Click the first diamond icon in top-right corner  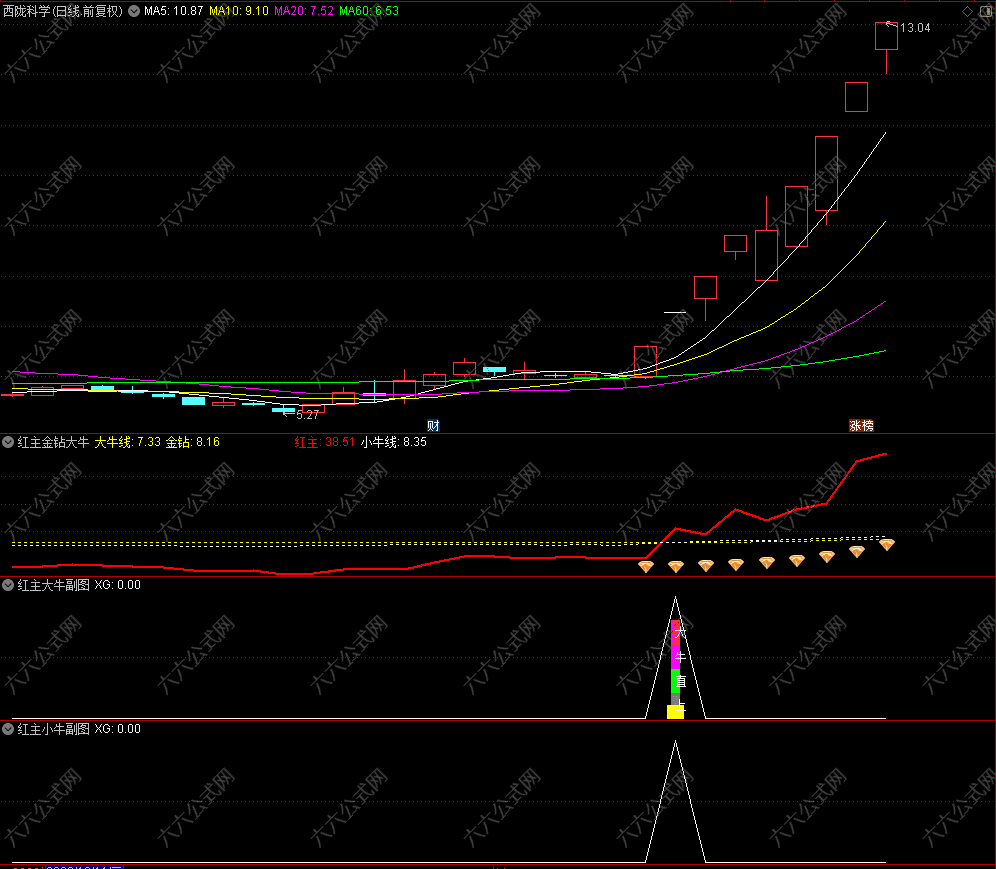pyautogui.click(x=967, y=10)
